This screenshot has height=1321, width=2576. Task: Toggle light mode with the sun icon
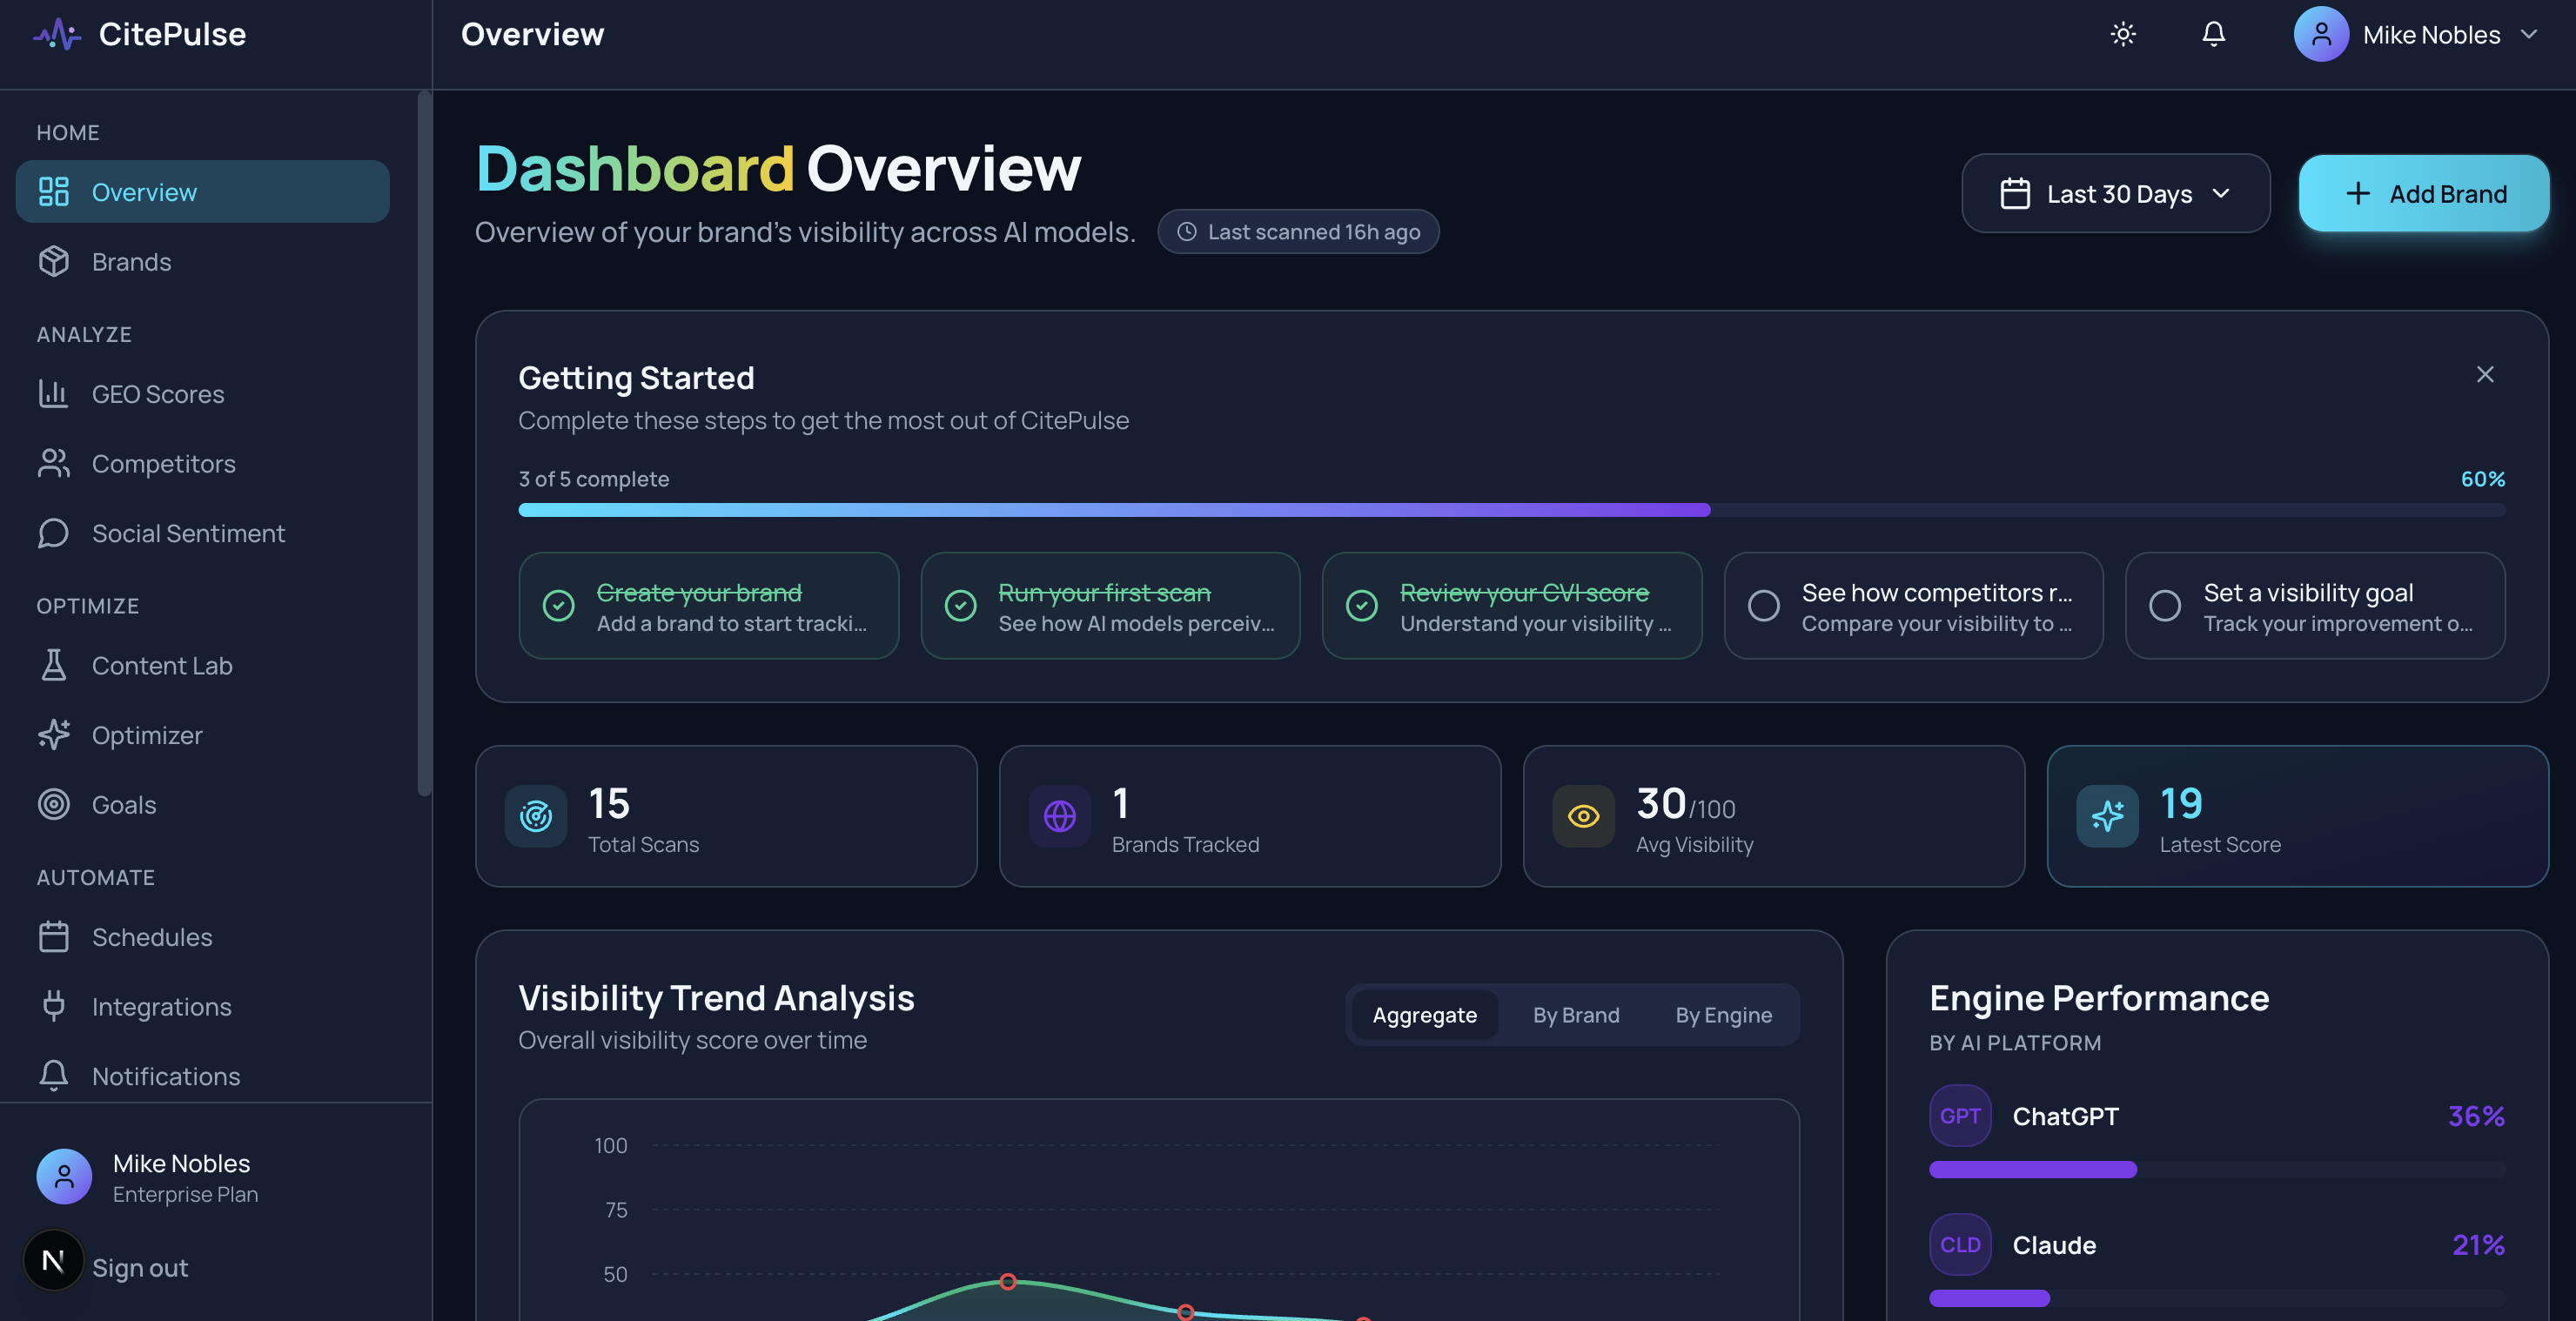coord(2122,33)
